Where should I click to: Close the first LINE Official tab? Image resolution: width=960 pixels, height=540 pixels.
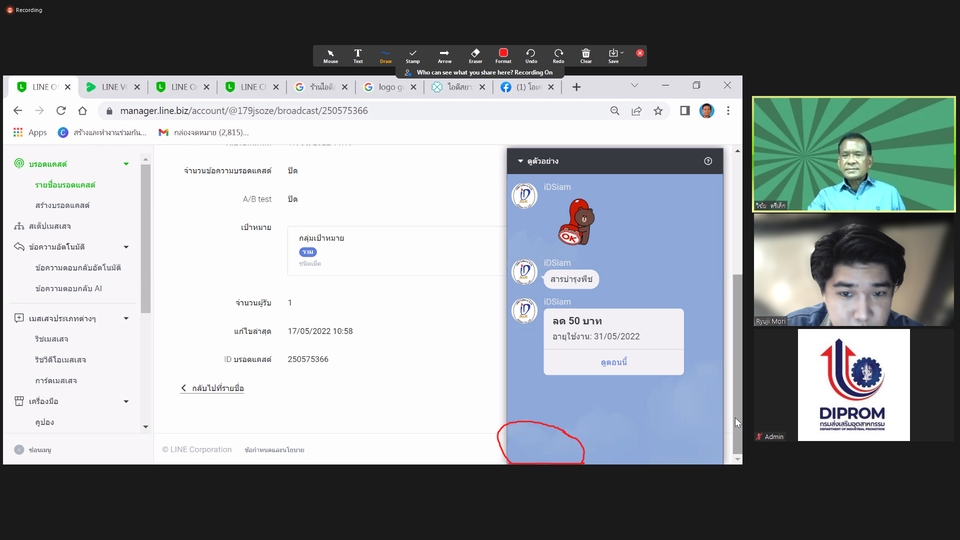[x=67, y=87]
